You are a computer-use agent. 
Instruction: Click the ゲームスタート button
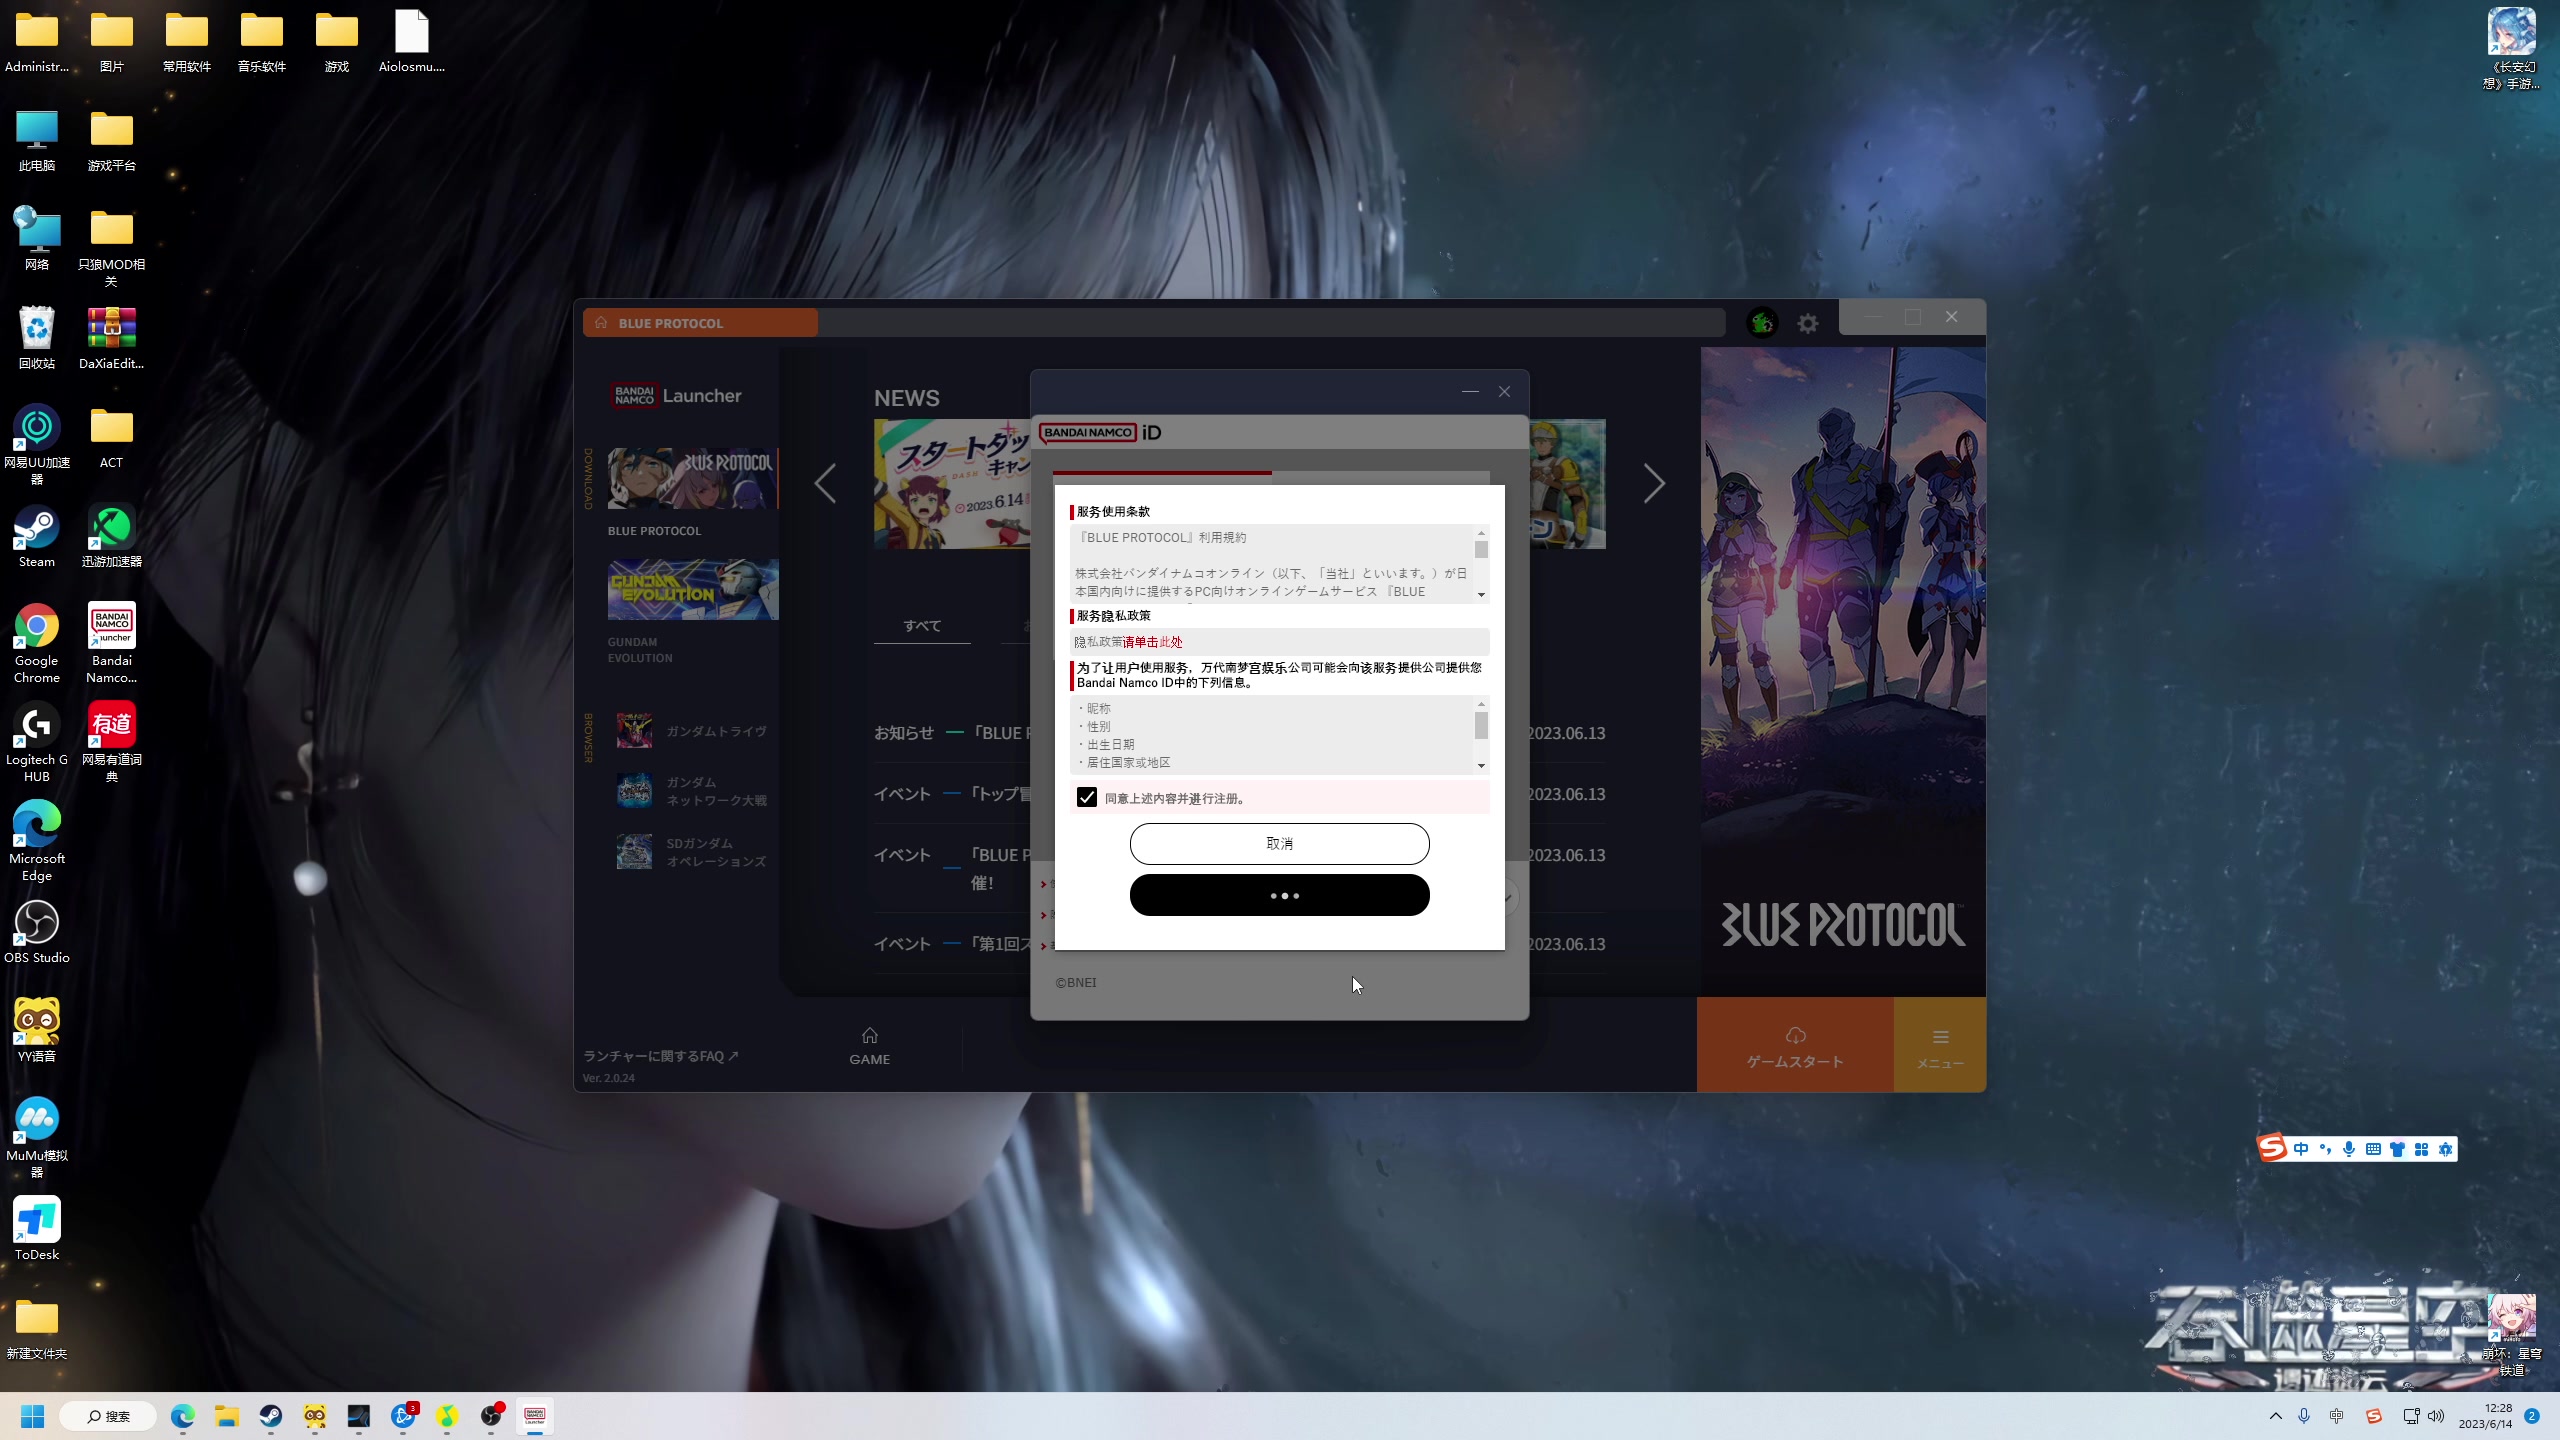[1795, 1045]
